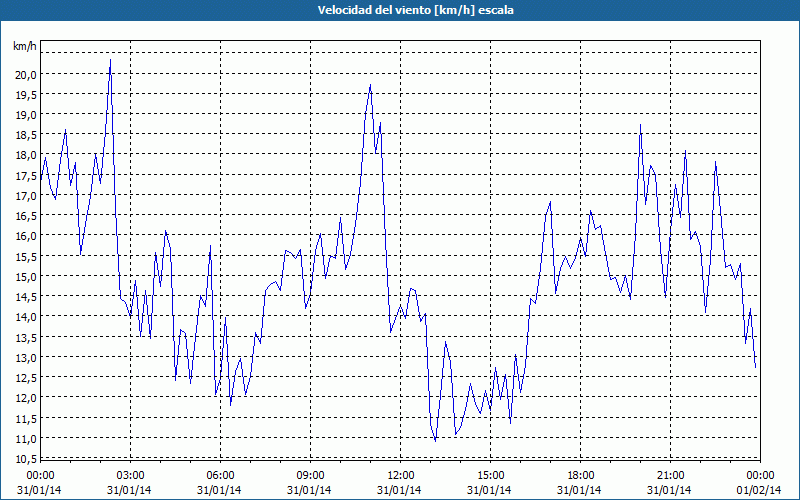Click the 31/01/14 date beneath the first 00:00
The image size is (800, 500).
[x=39, y=490]
